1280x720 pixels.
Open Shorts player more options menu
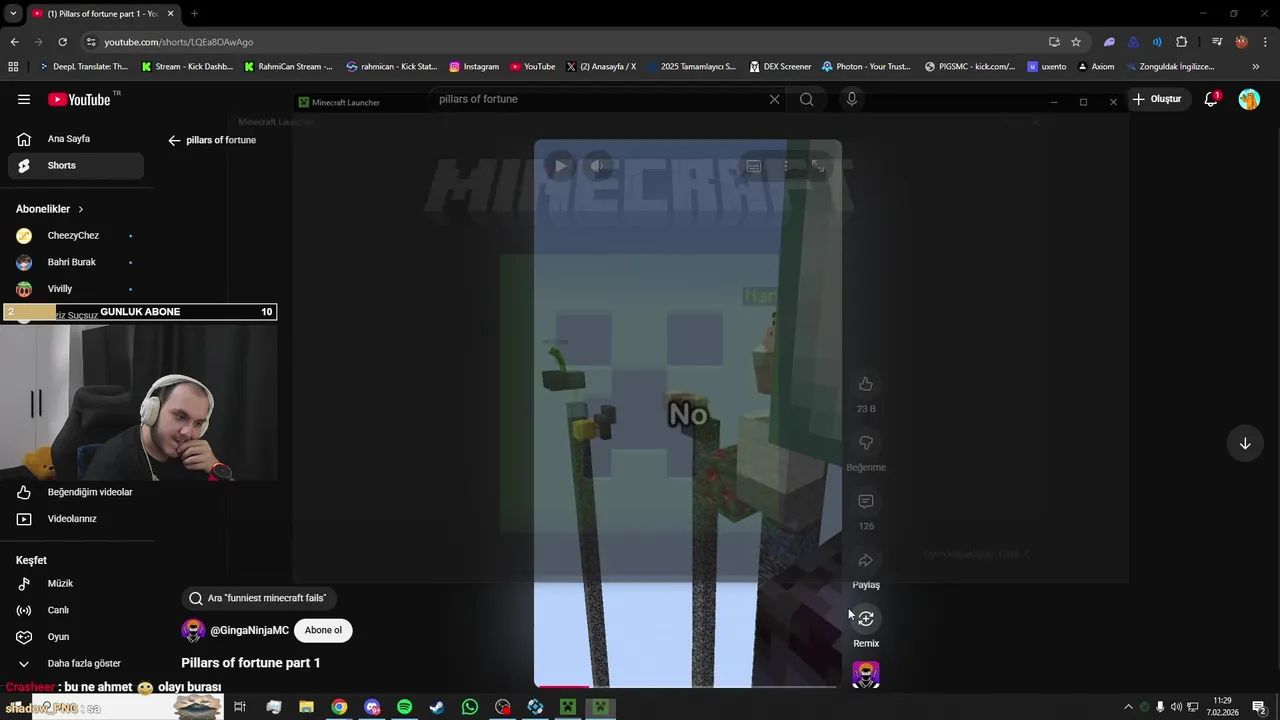(x=786, y=166)
